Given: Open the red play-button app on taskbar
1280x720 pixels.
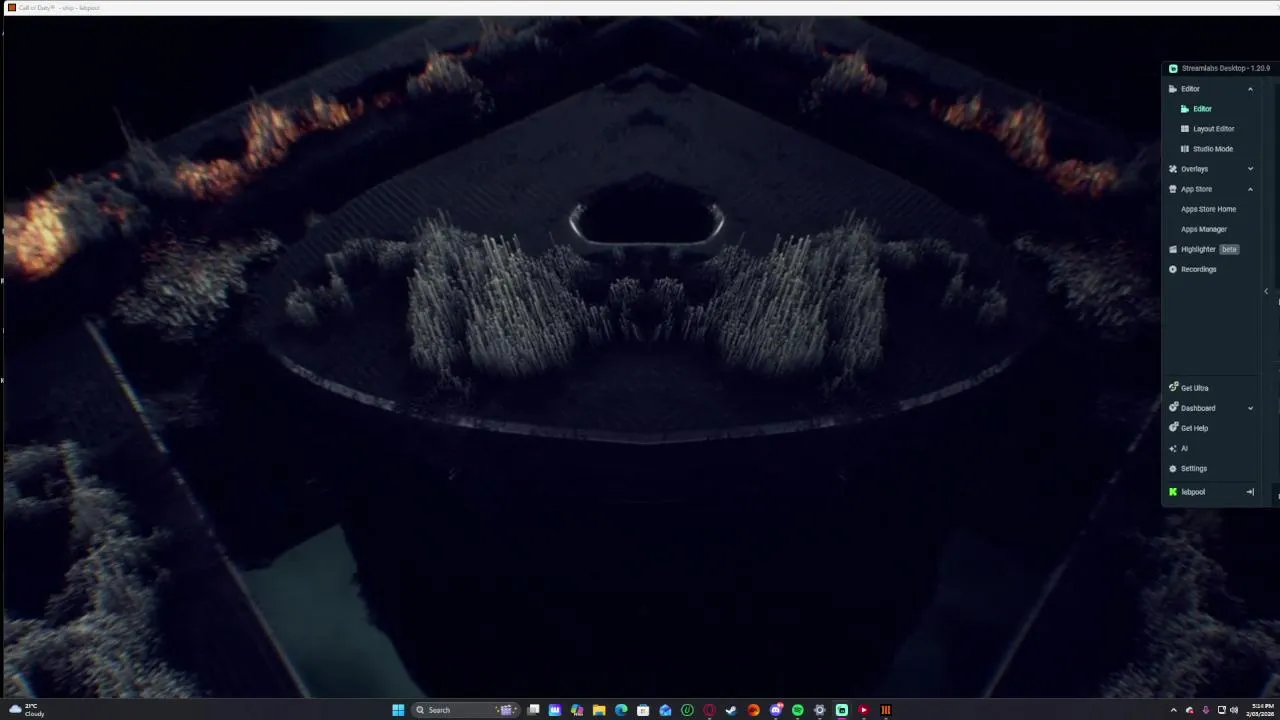Looking at the screenshot, I should (864, 710).
